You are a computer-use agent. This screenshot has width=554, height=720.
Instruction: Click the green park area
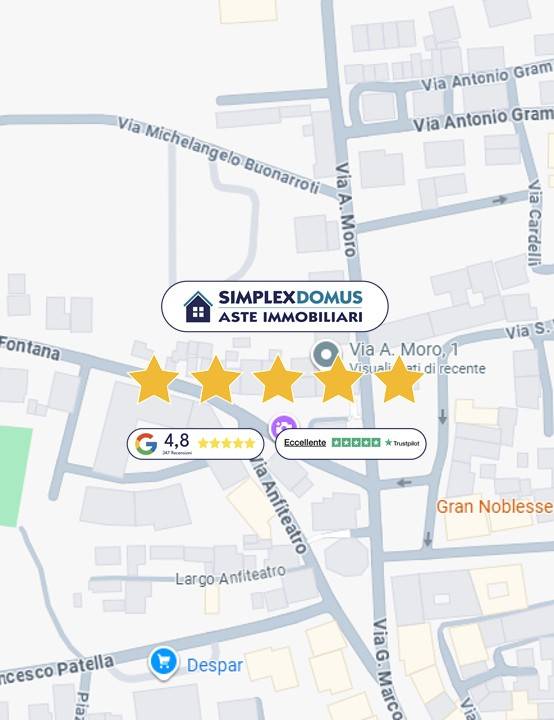coord(14,476)
